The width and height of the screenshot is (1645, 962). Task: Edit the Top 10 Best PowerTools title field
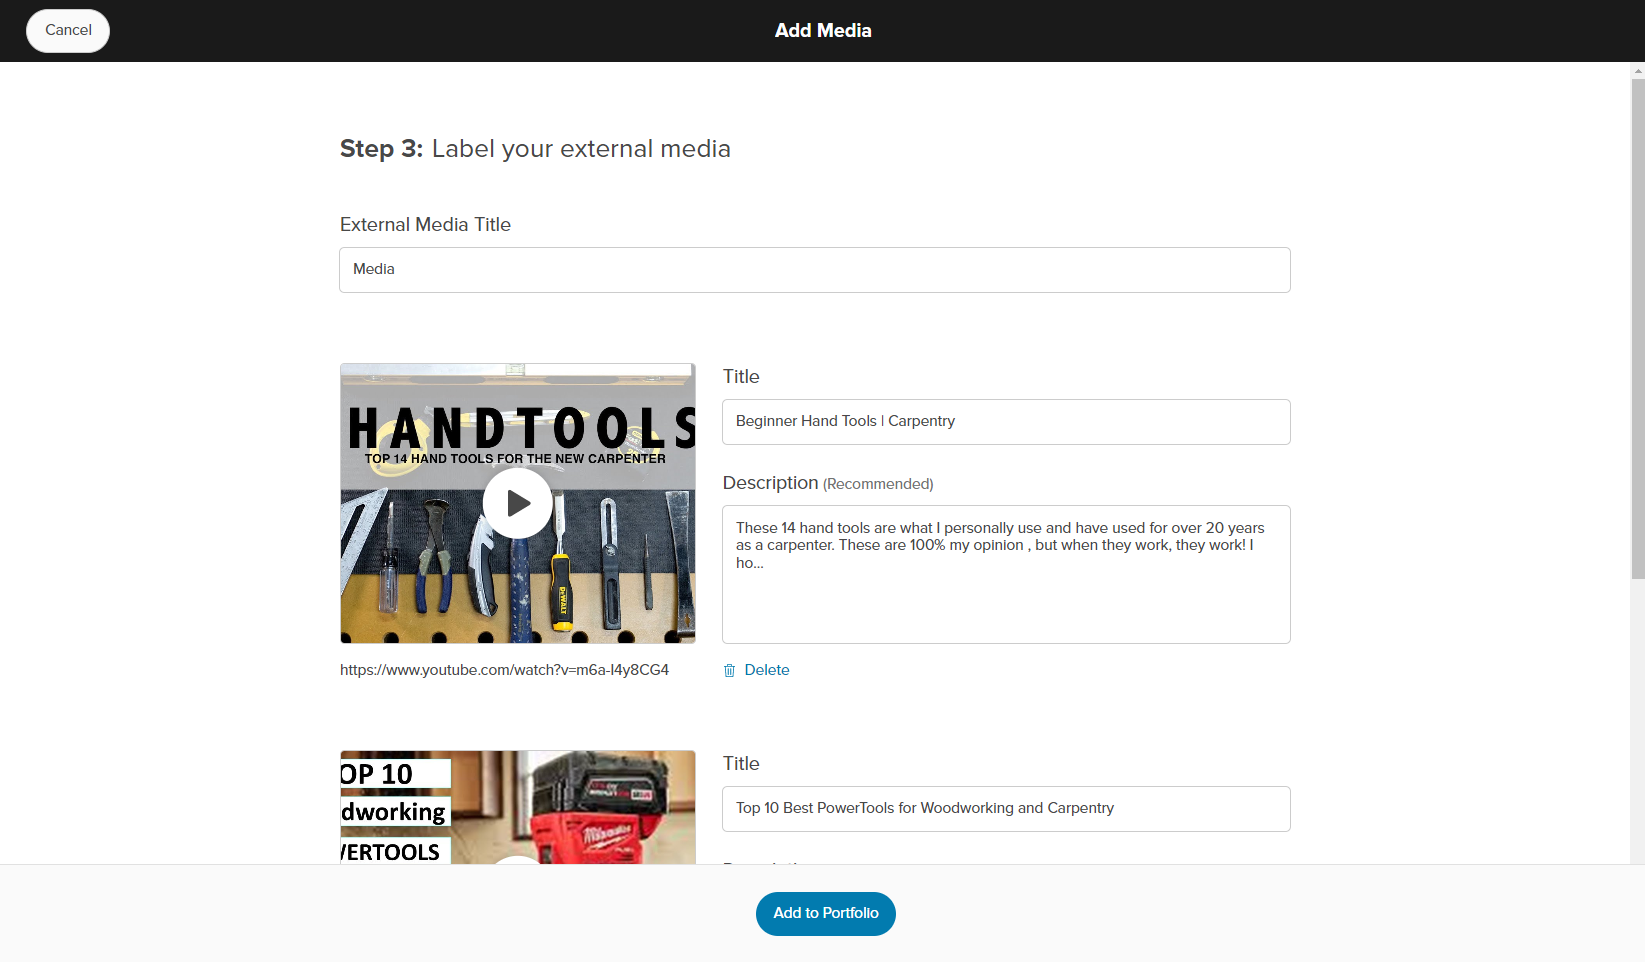click(x=1006, y=809)
